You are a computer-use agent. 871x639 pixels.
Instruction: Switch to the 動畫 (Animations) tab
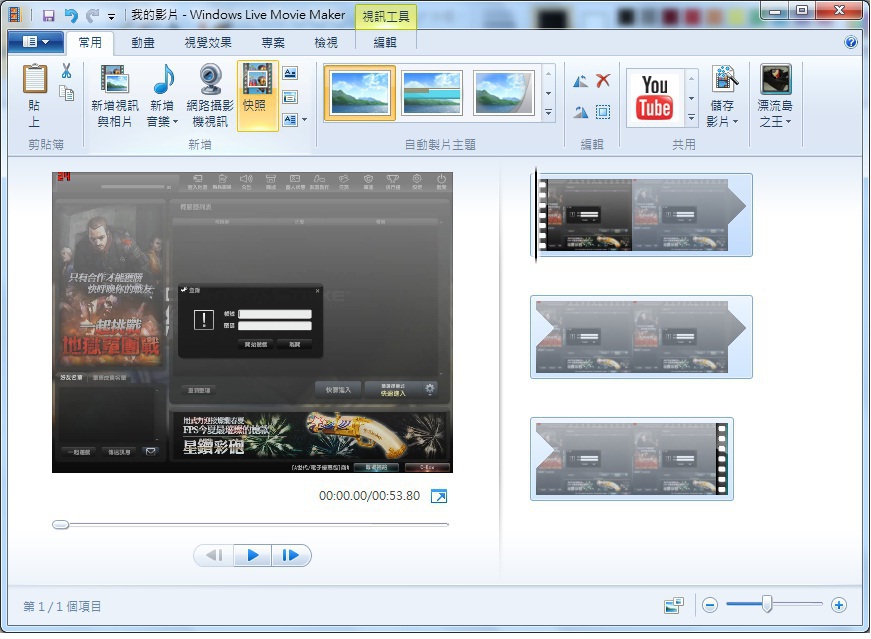(x=143, y=43)
